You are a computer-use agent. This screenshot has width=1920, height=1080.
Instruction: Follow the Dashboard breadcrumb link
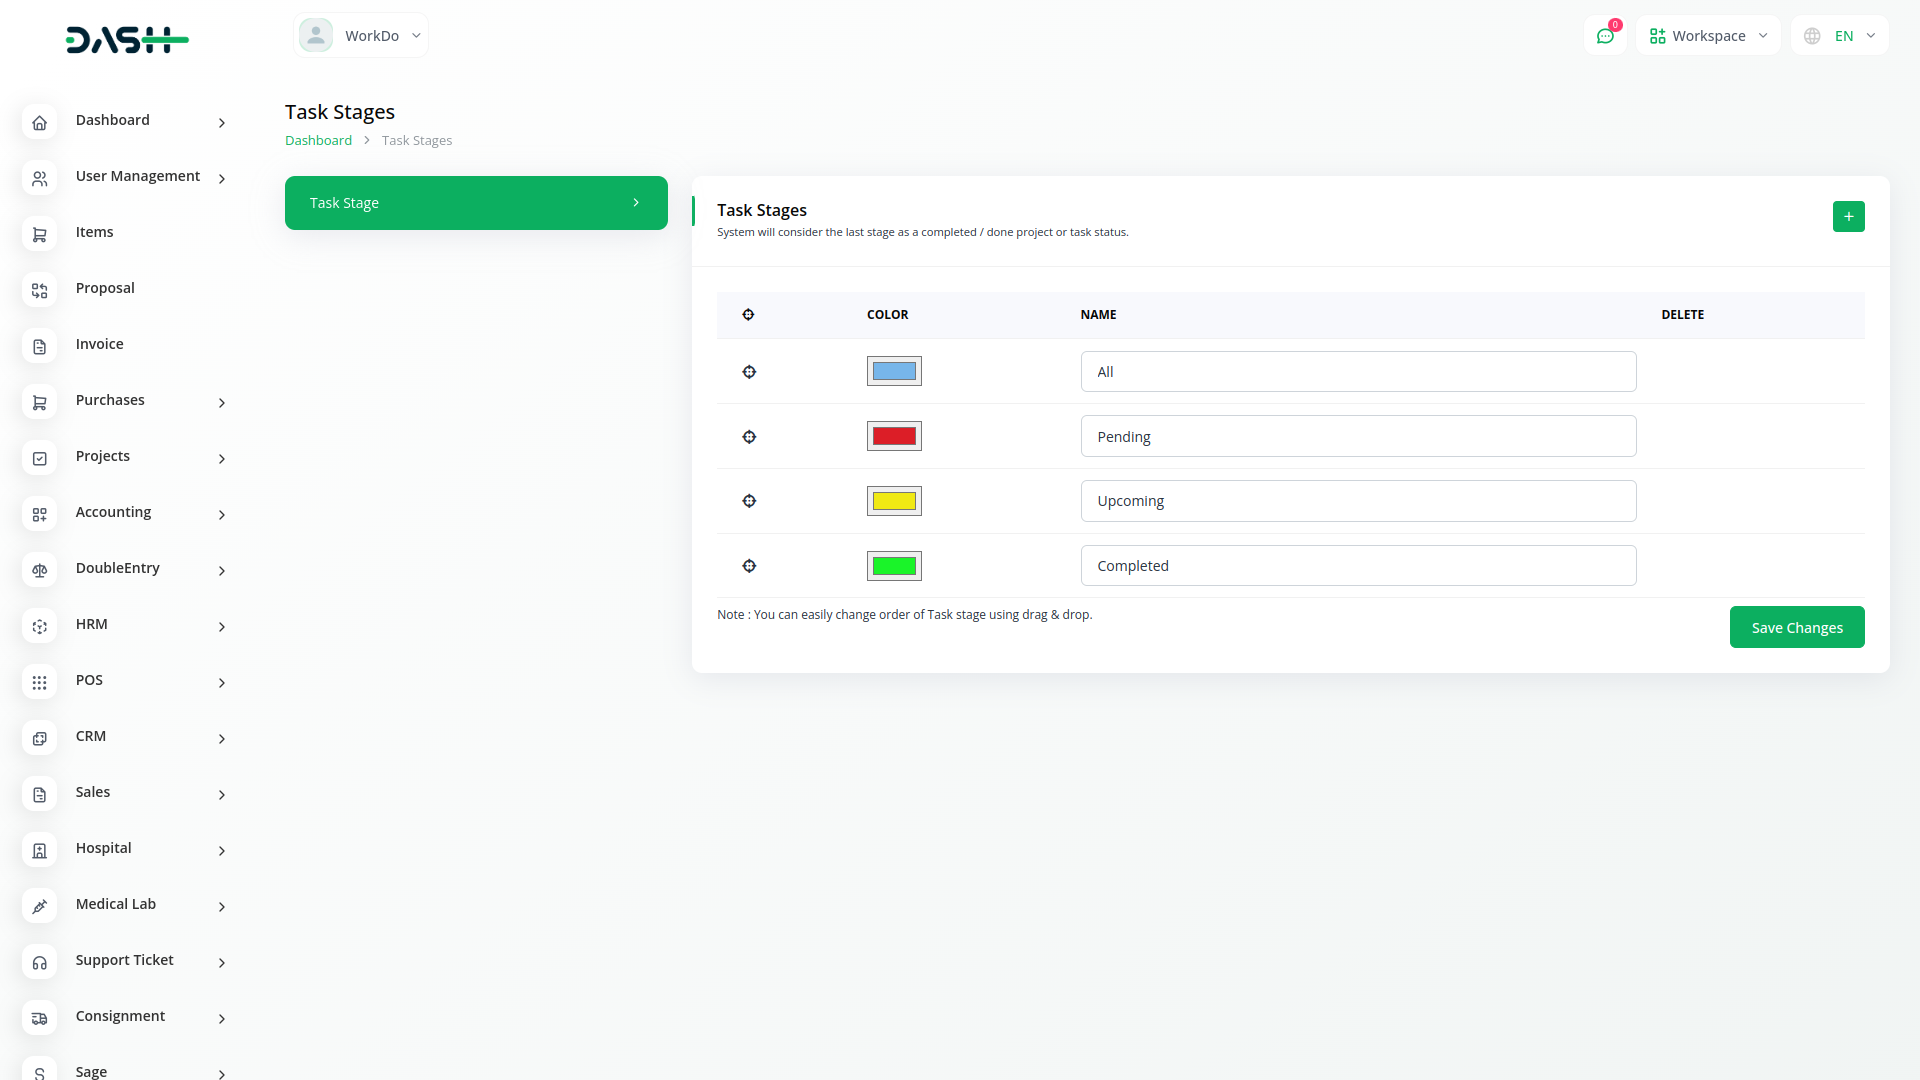318,141
